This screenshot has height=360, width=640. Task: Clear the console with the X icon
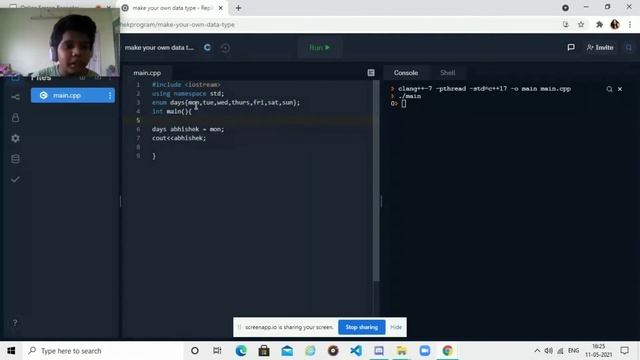pyautogui.click(x=620, y=89)
